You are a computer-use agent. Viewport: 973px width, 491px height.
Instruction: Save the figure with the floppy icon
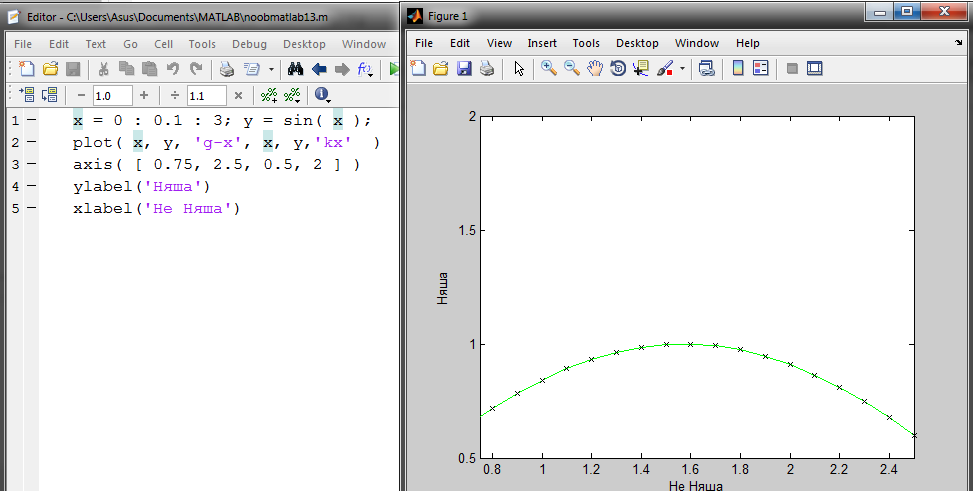tap(464, 68)
